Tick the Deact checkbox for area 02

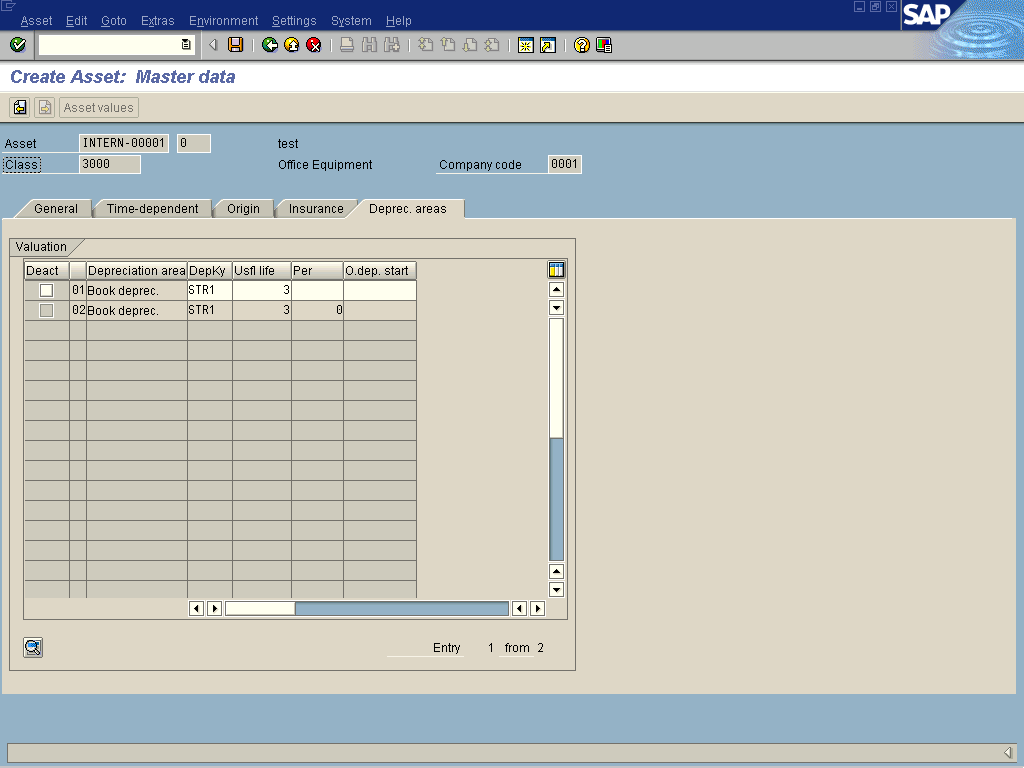tap(46, 311)
